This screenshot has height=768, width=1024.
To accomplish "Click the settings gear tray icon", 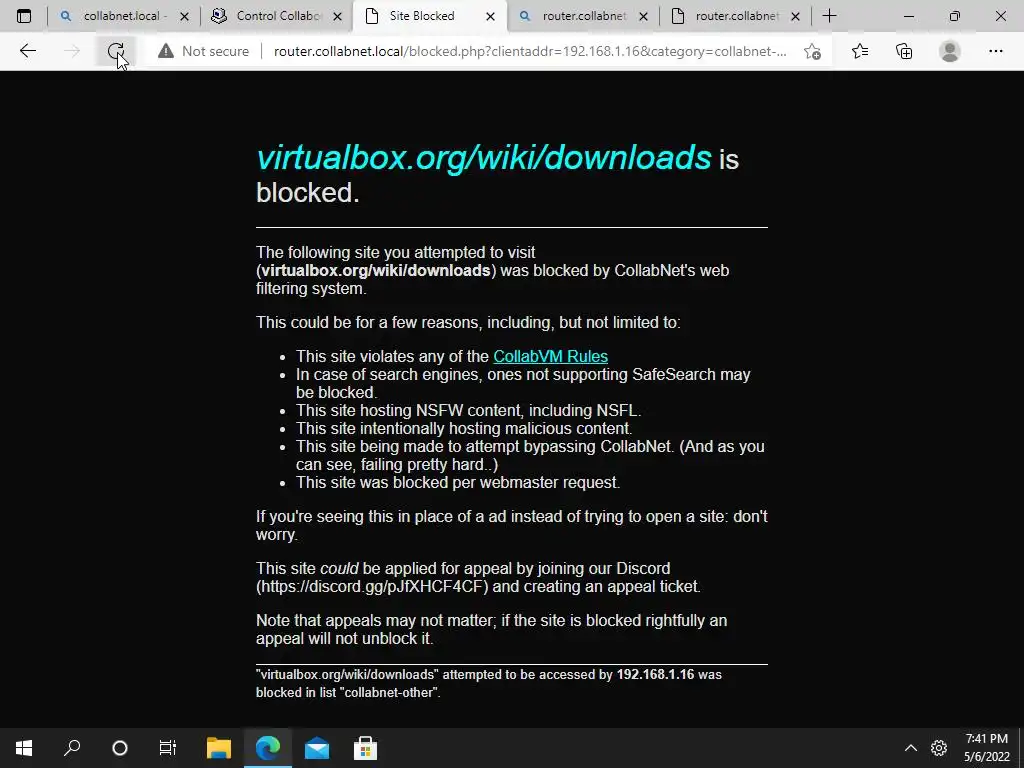I will [x=939, y=748].
